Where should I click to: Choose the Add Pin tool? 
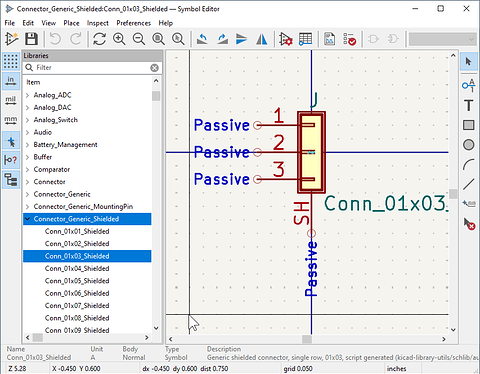[469, 86]
